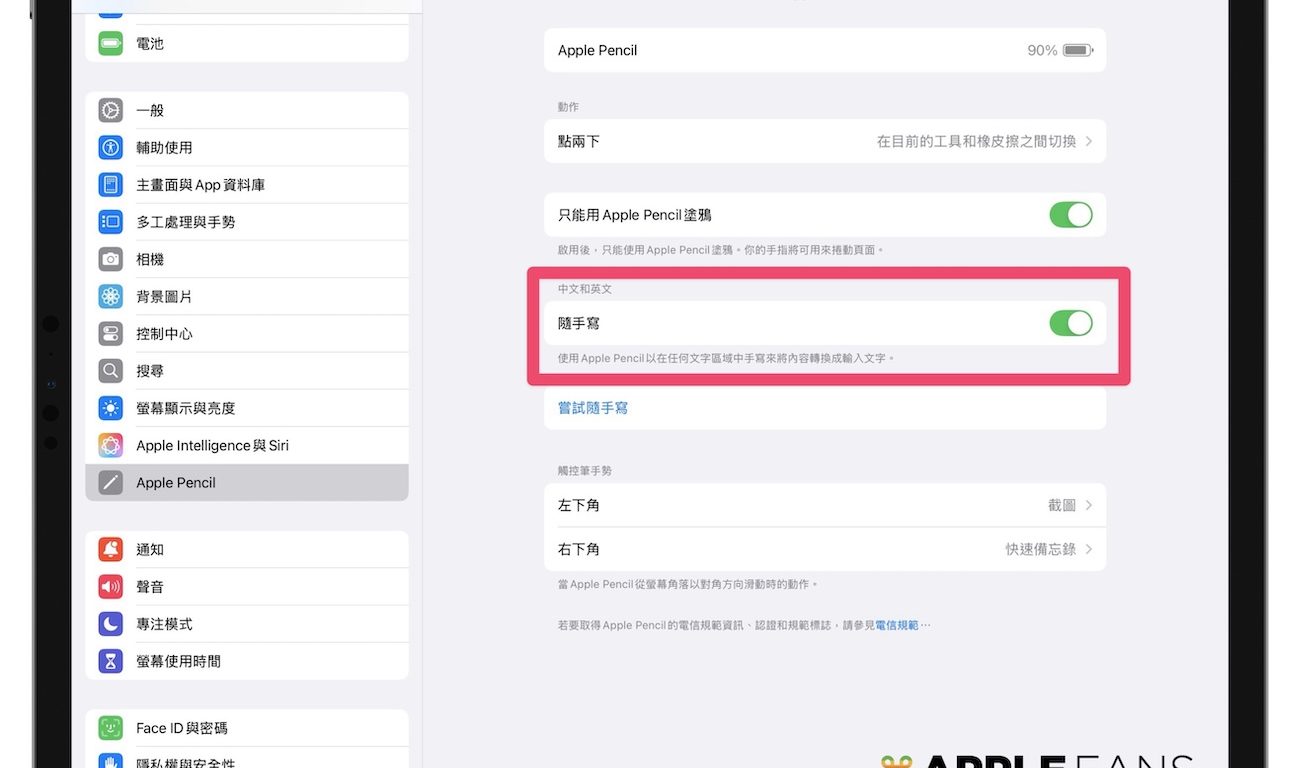Open 螢幕顯示與亮度 sidebar item
The image size is (1300, 768).
click(x=186, y=408)
